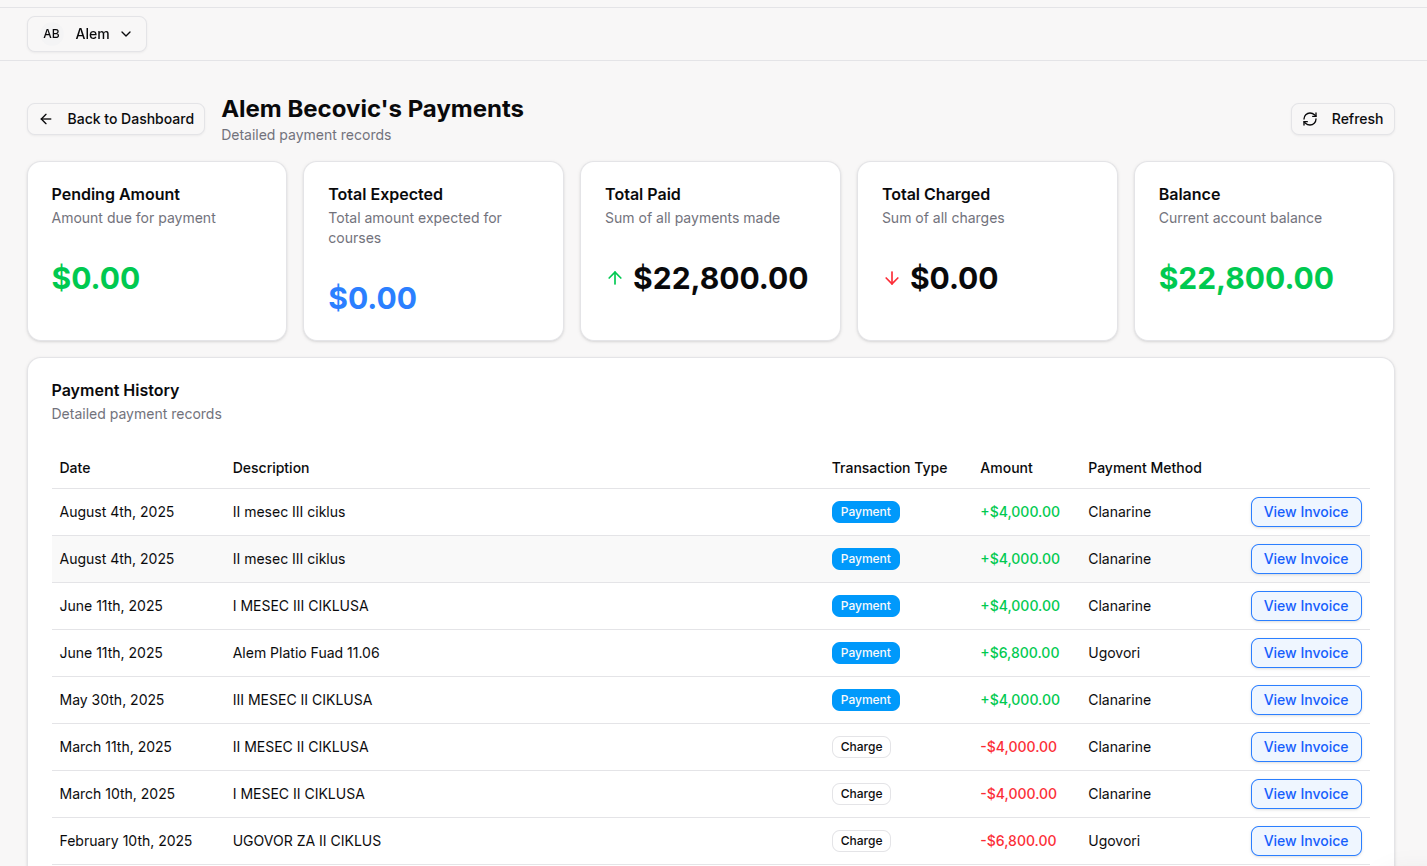Viewport: 1427px width, 866px height.
Task: Go back to the Dashboard
Action: pyautogui.click(x=116, y=119)
